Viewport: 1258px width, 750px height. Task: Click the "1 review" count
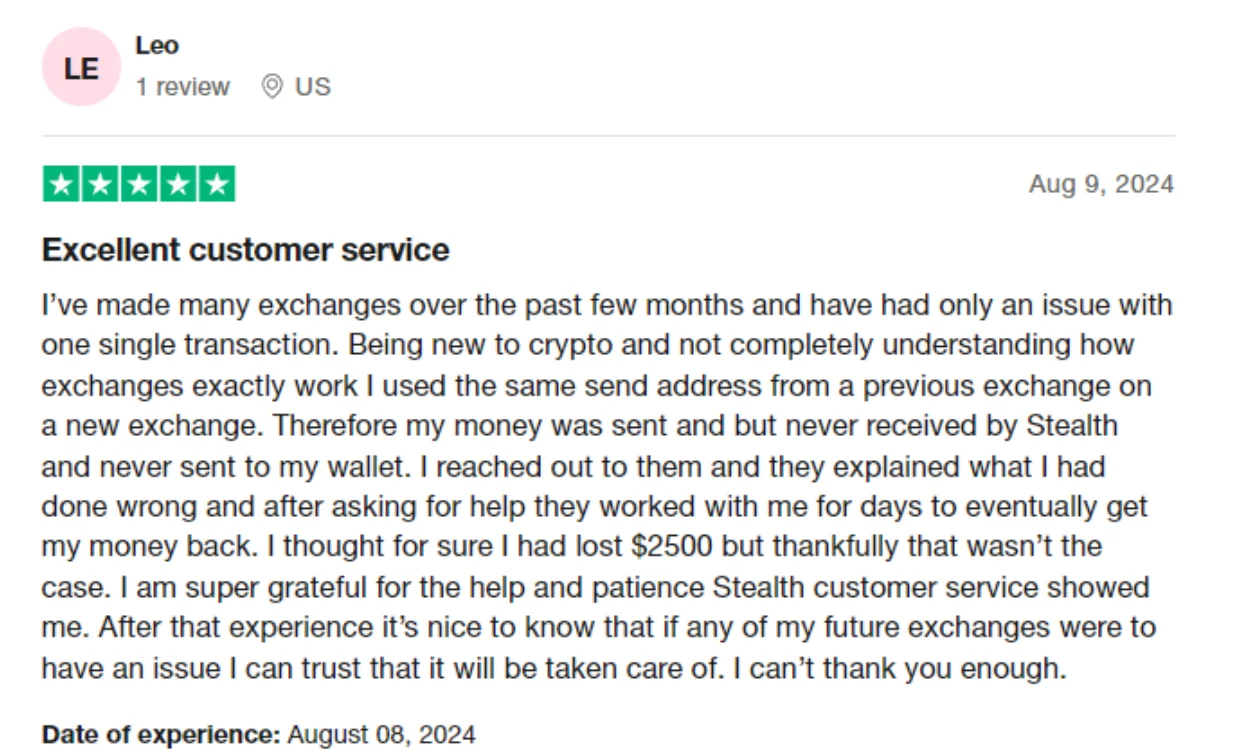click(183, 88)
